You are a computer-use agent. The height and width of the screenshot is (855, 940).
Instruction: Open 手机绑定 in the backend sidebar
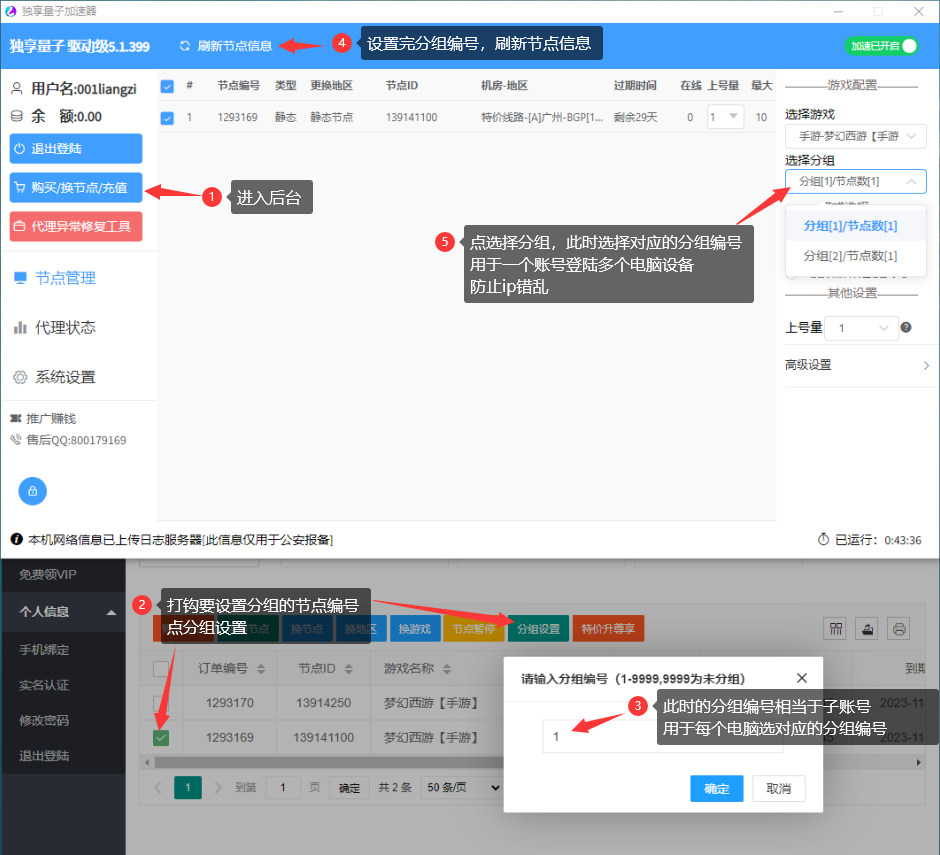(x=44, y=649)
